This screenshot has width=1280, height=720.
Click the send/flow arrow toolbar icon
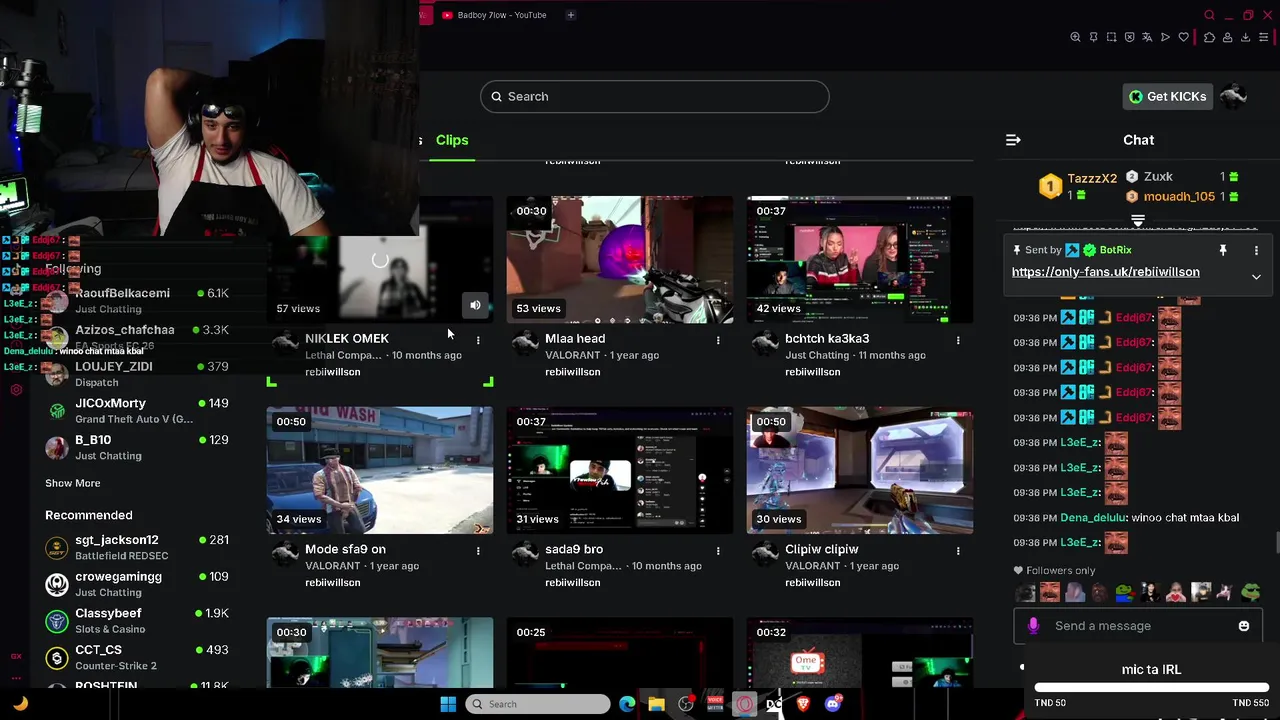[x=1165, y=37]
